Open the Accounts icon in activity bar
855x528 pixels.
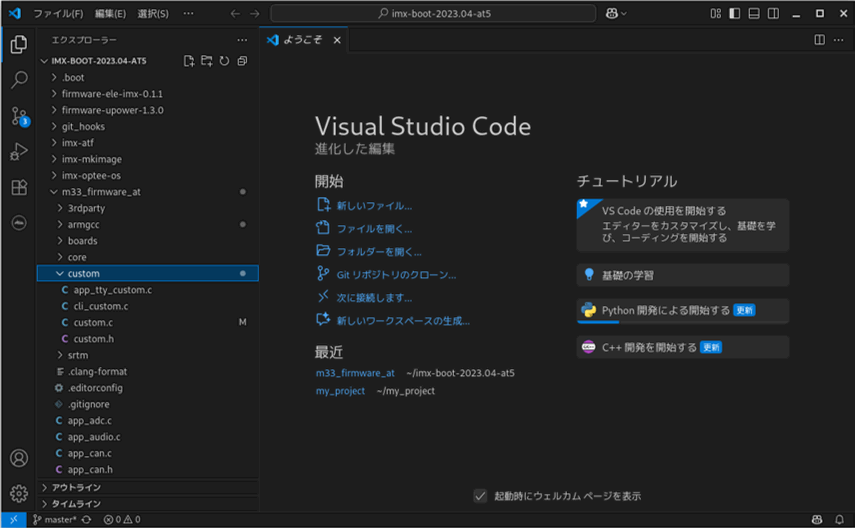(x=18, y=458)
